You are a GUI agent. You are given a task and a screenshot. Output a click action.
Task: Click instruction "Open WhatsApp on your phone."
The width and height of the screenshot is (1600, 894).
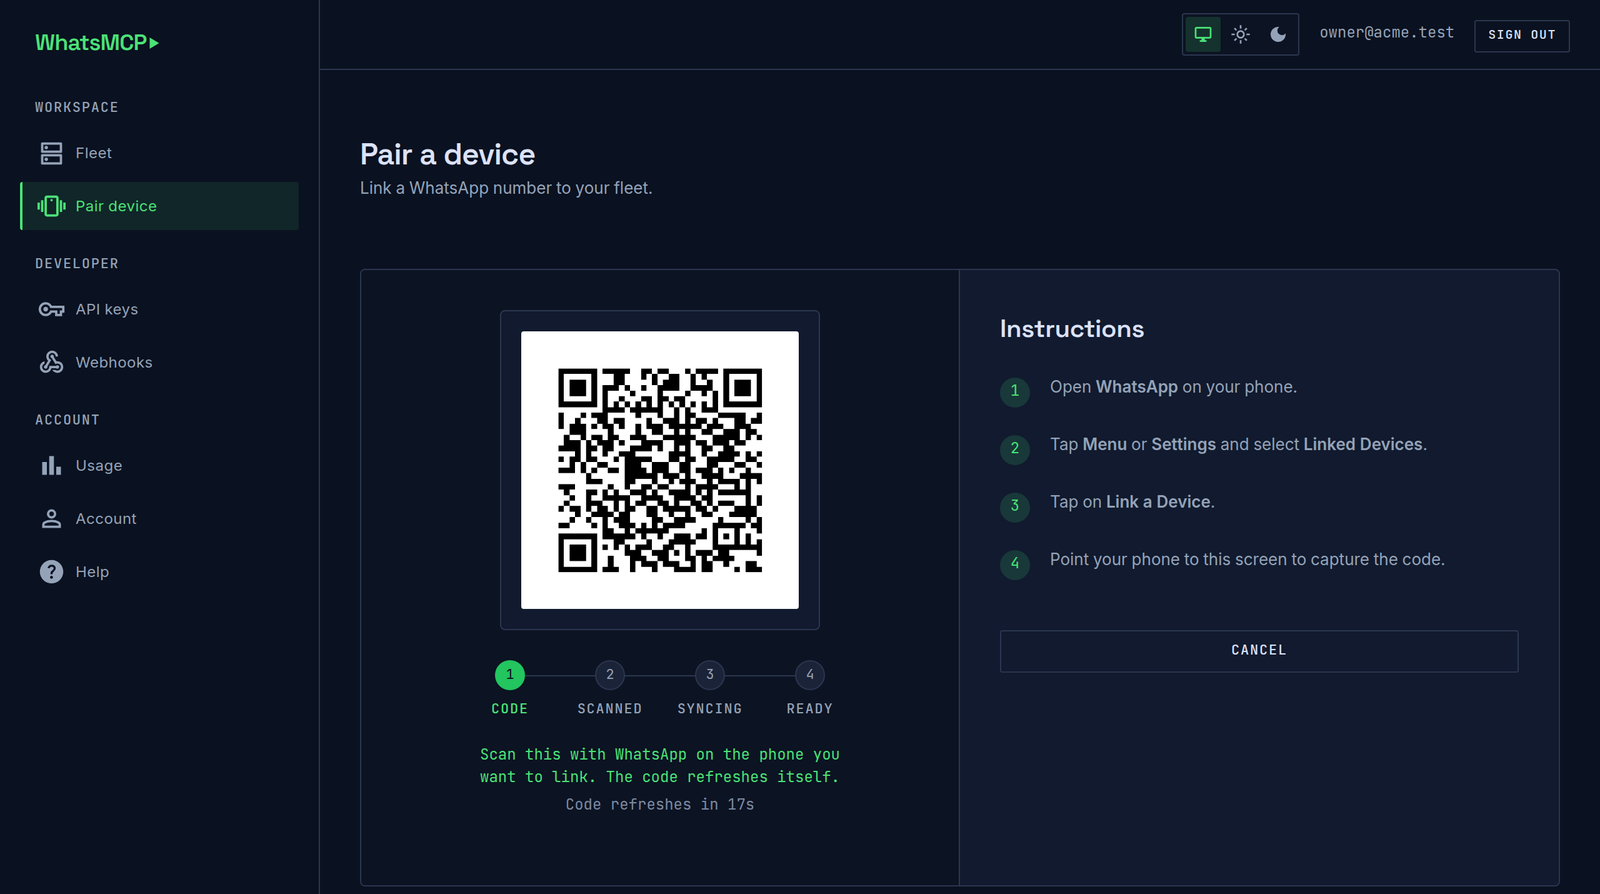1173,387
